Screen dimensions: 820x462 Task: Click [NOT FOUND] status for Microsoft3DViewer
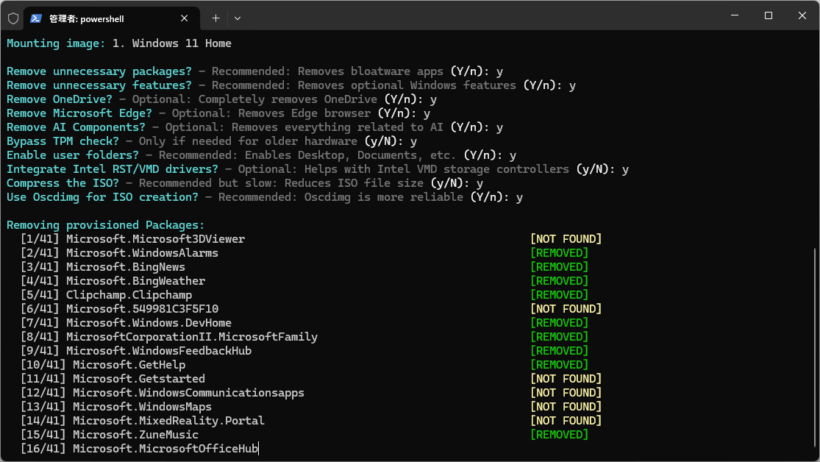click(566, 239)
